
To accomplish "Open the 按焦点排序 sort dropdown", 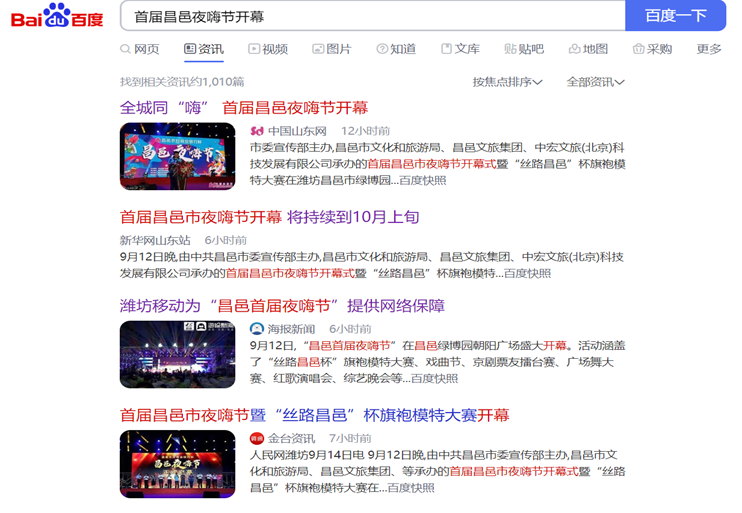I will 507,82.
